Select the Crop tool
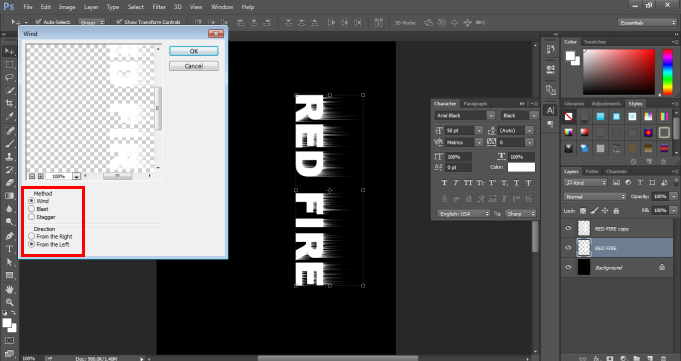The width and height of the screenshot is (681, 361). pos(9,103)
